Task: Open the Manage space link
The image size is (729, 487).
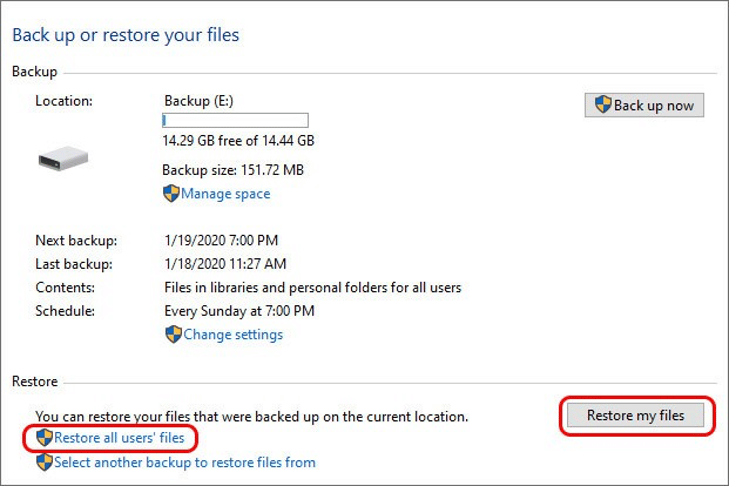Action: tap(225, 193)
